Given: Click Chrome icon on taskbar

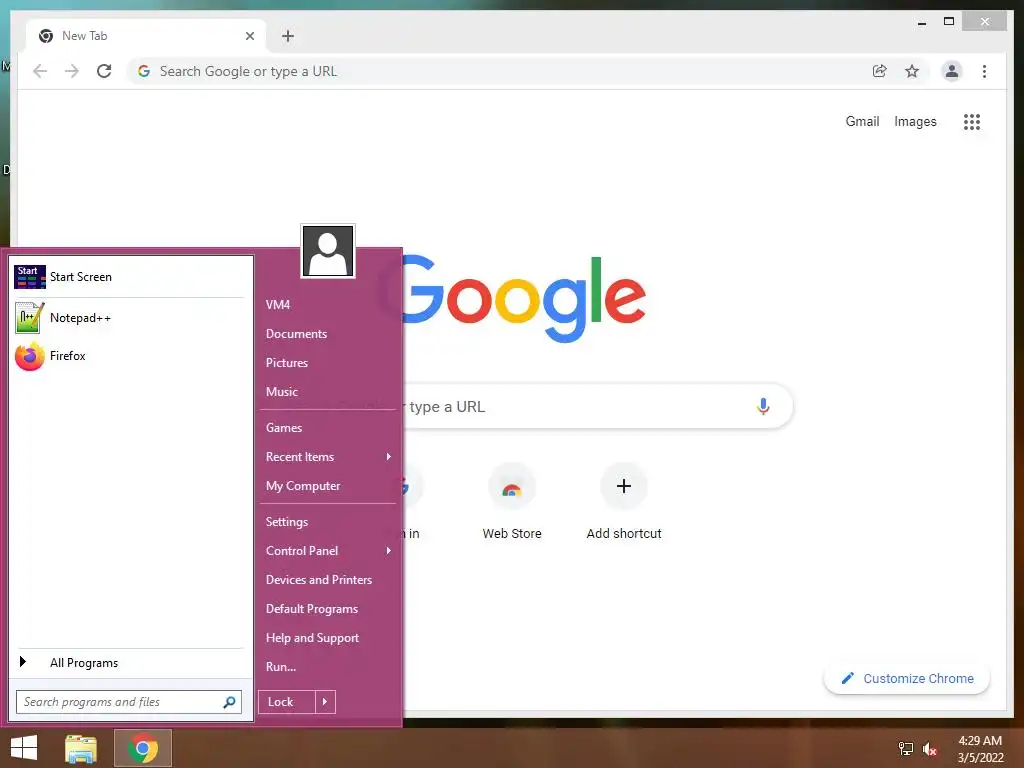Looking at the screenshot, I should (x=142, y=748).
